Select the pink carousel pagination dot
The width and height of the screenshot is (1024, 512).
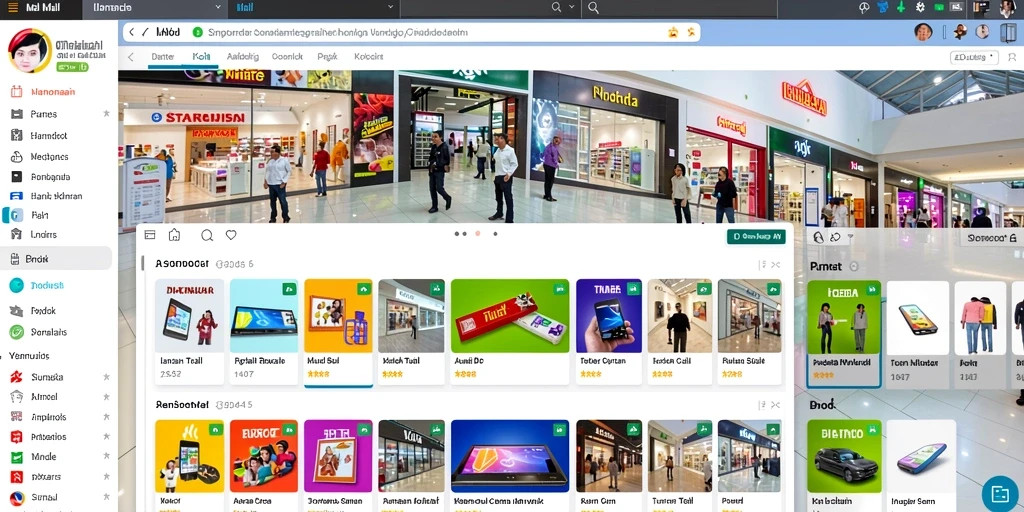point(478,234)
